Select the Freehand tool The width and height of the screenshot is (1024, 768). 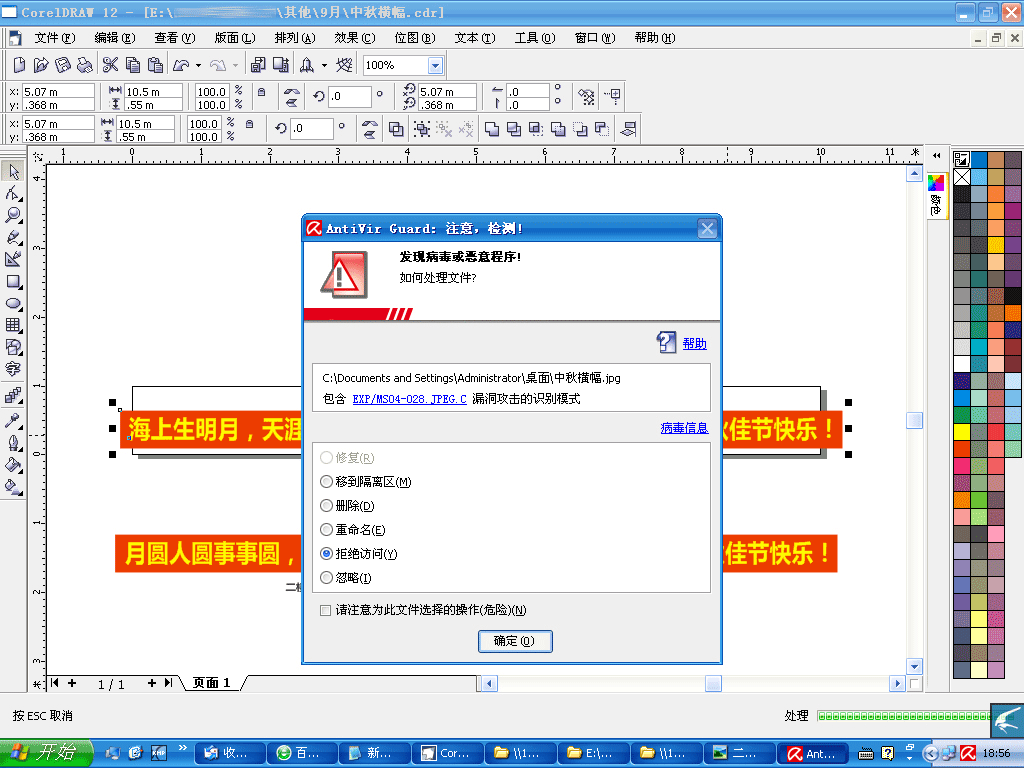[13, 237]
